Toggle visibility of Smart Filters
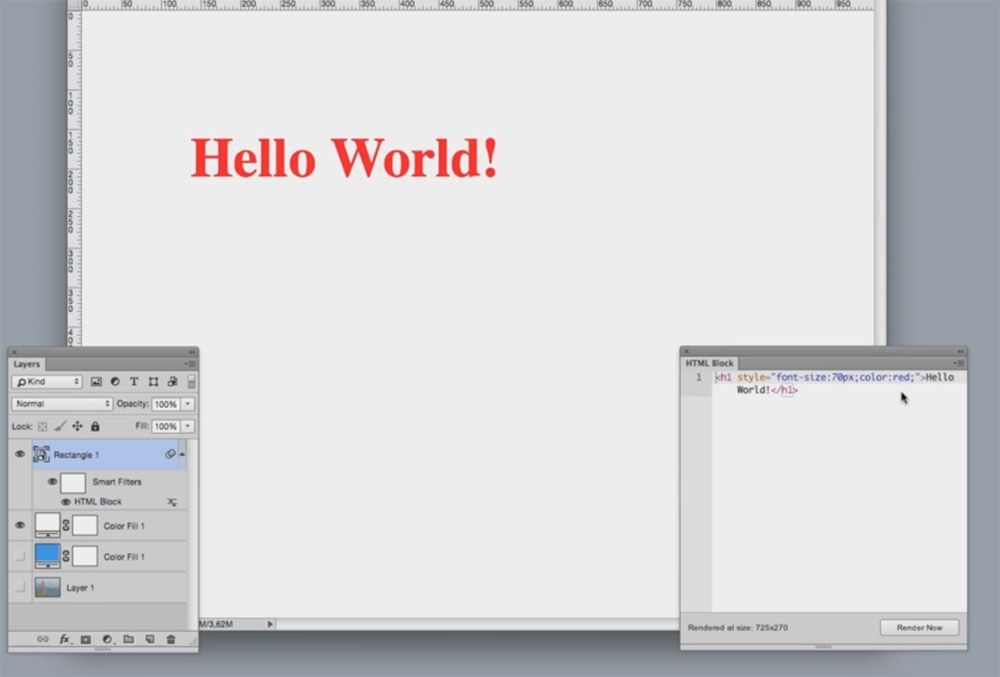This screenshot has width=1000, height=677. [52, 481]
